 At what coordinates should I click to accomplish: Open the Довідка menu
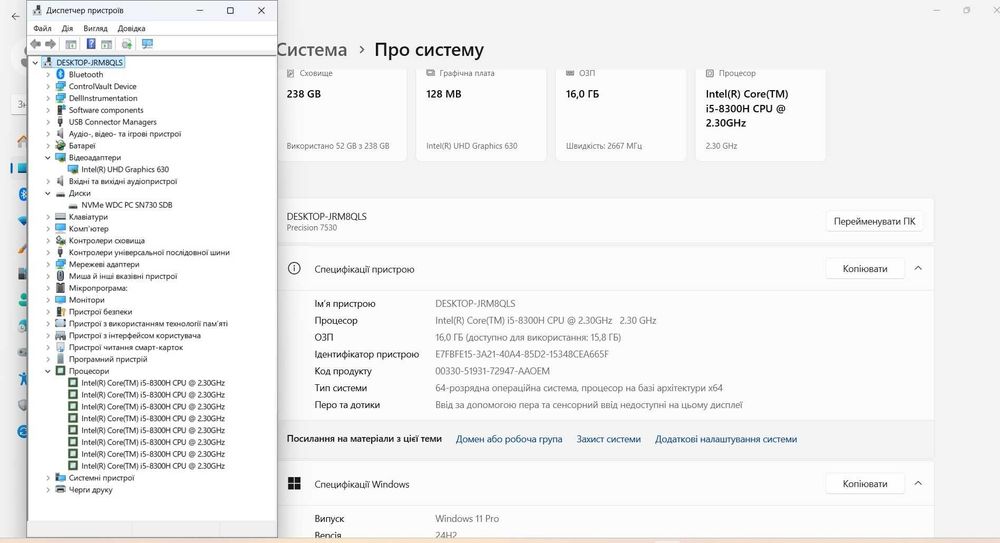coord(131,29)
